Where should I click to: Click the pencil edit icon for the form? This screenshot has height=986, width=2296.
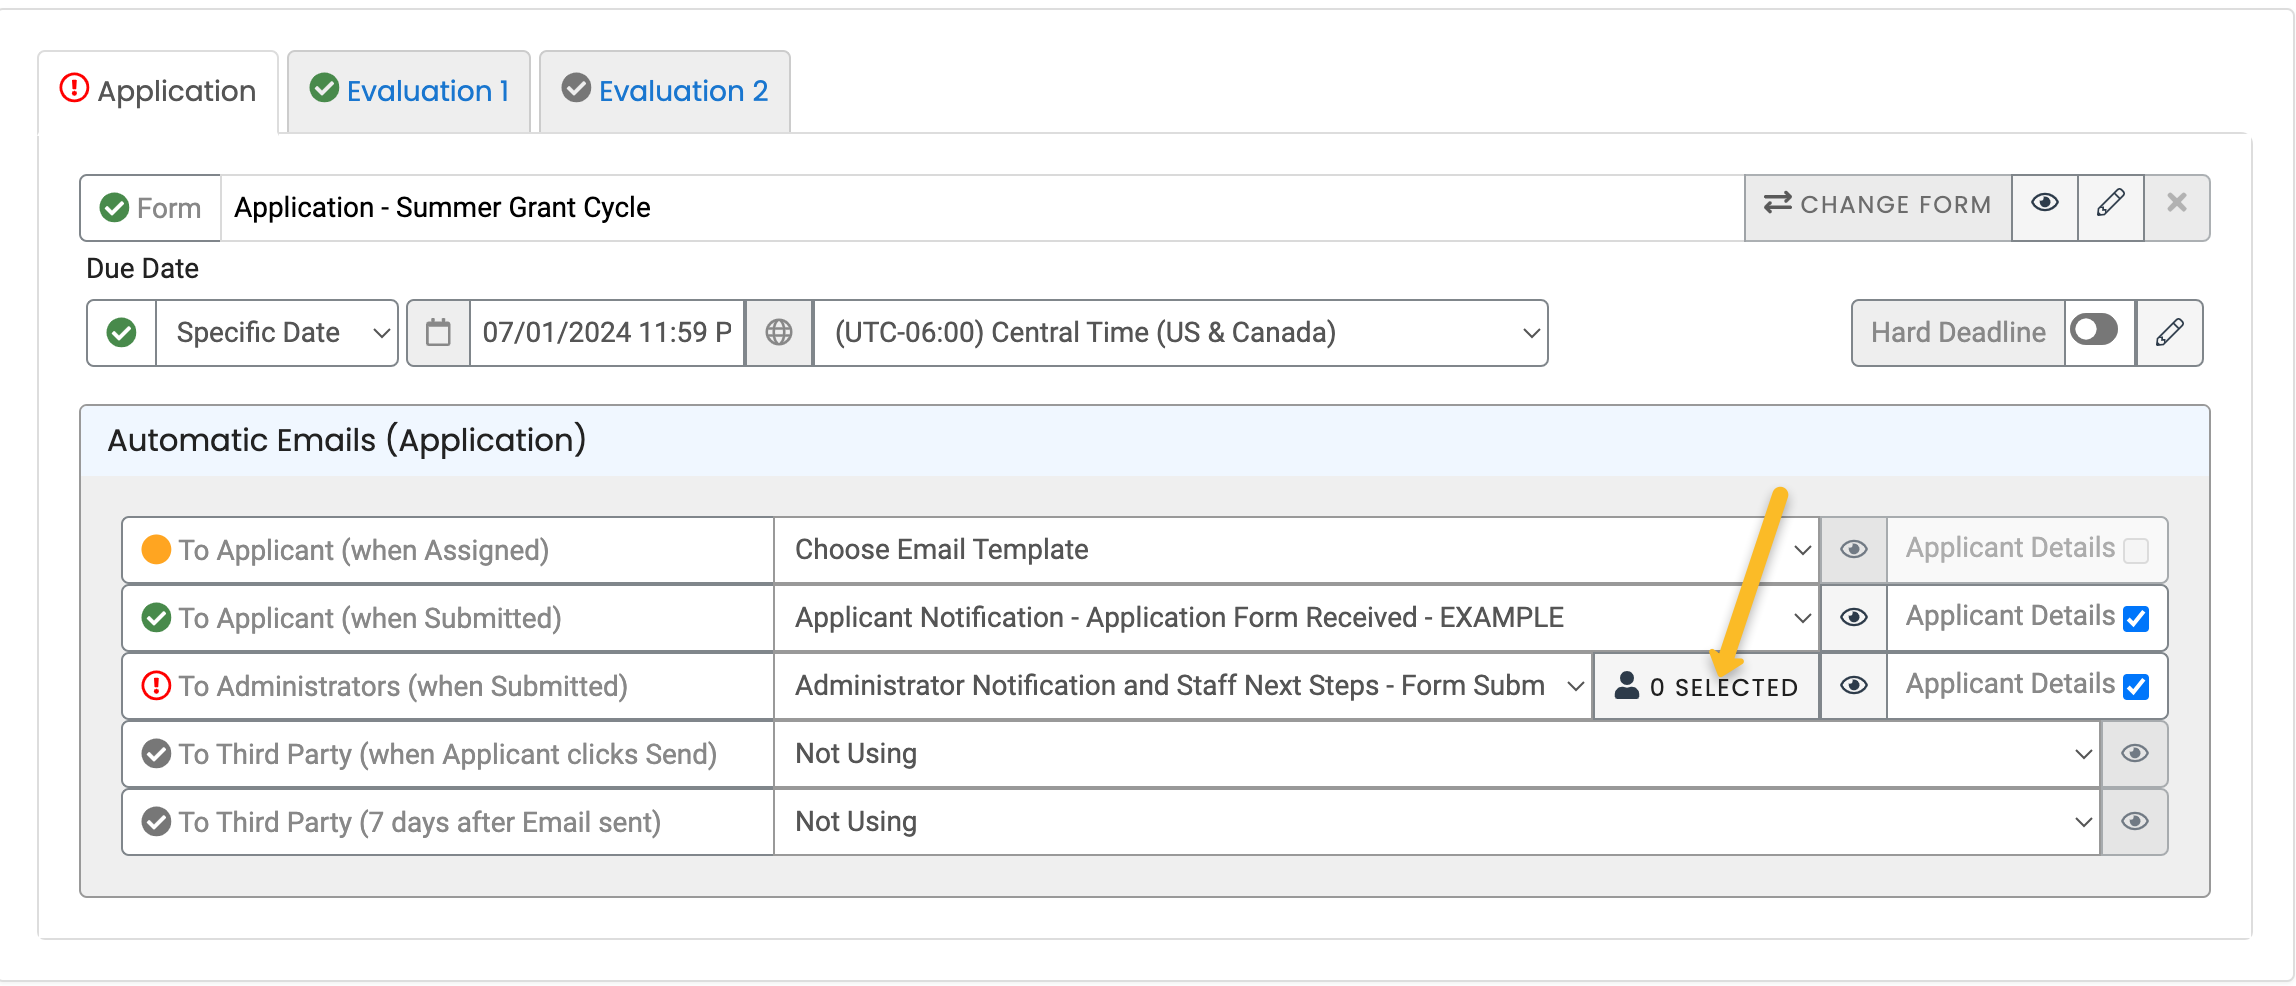click(x=2110, y=207)
